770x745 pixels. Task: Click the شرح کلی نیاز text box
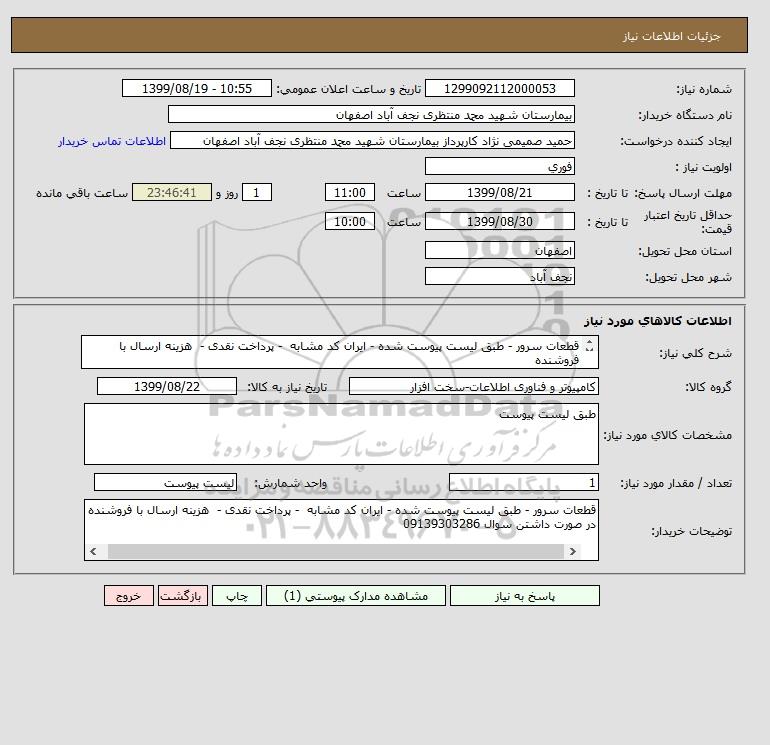coord(340,352)
